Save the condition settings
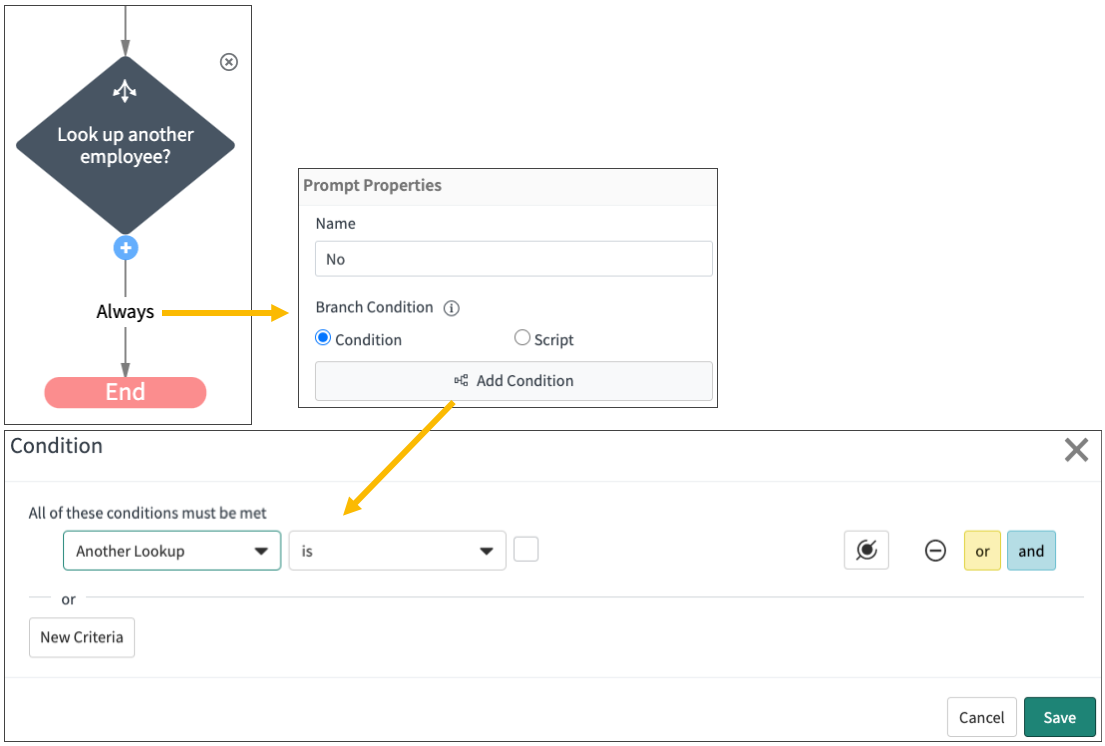This screenshot has height=746, width=1105. (1059, 717)
